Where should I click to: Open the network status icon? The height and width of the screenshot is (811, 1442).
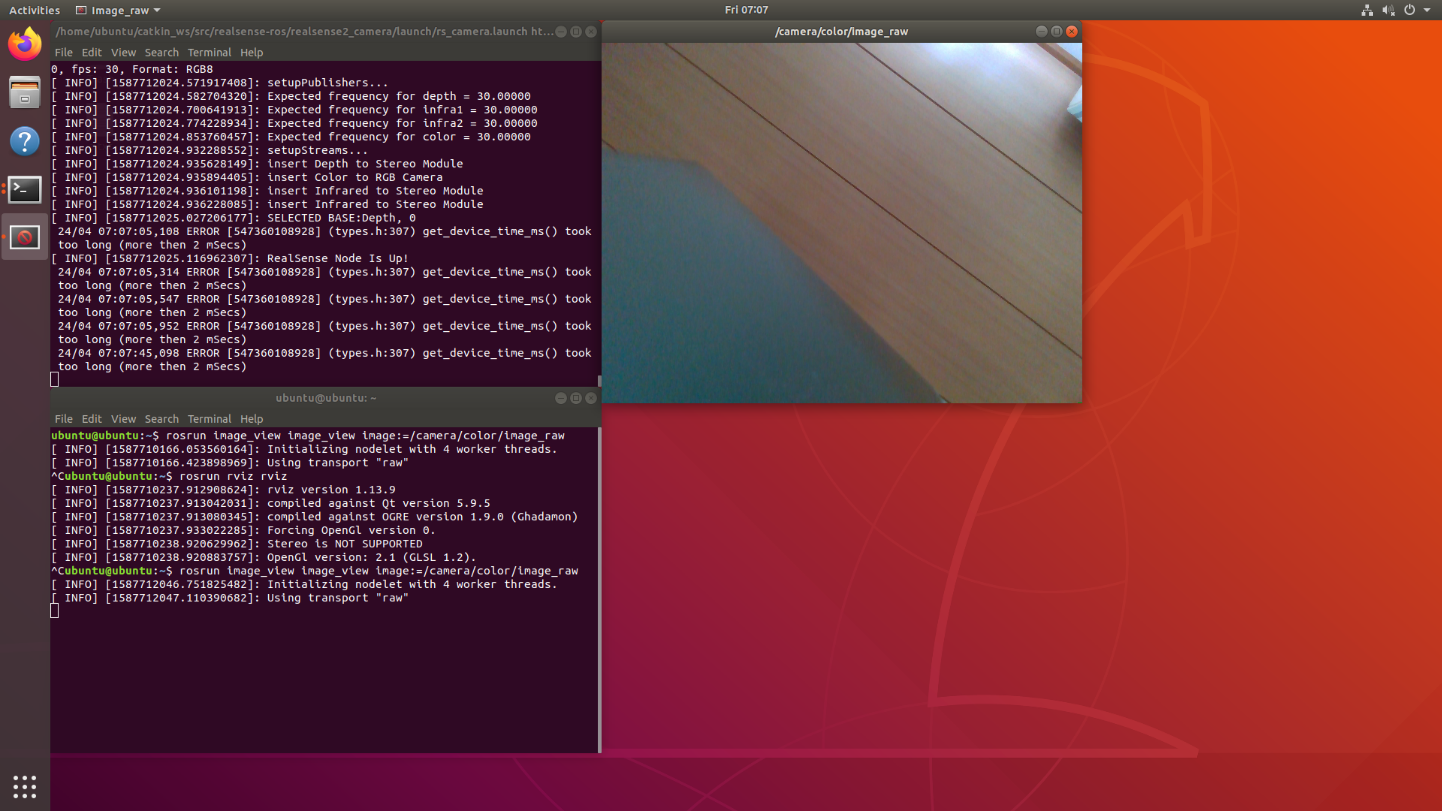(1367, 10)
